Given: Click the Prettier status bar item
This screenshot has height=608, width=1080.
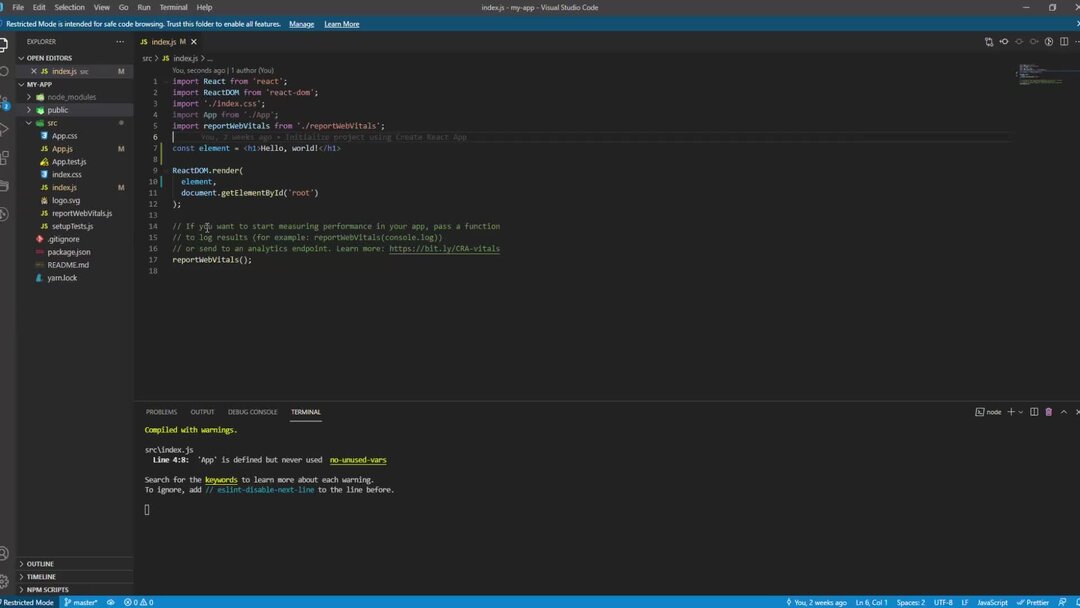Looking at the screenshot, I should click(1032, 602).
